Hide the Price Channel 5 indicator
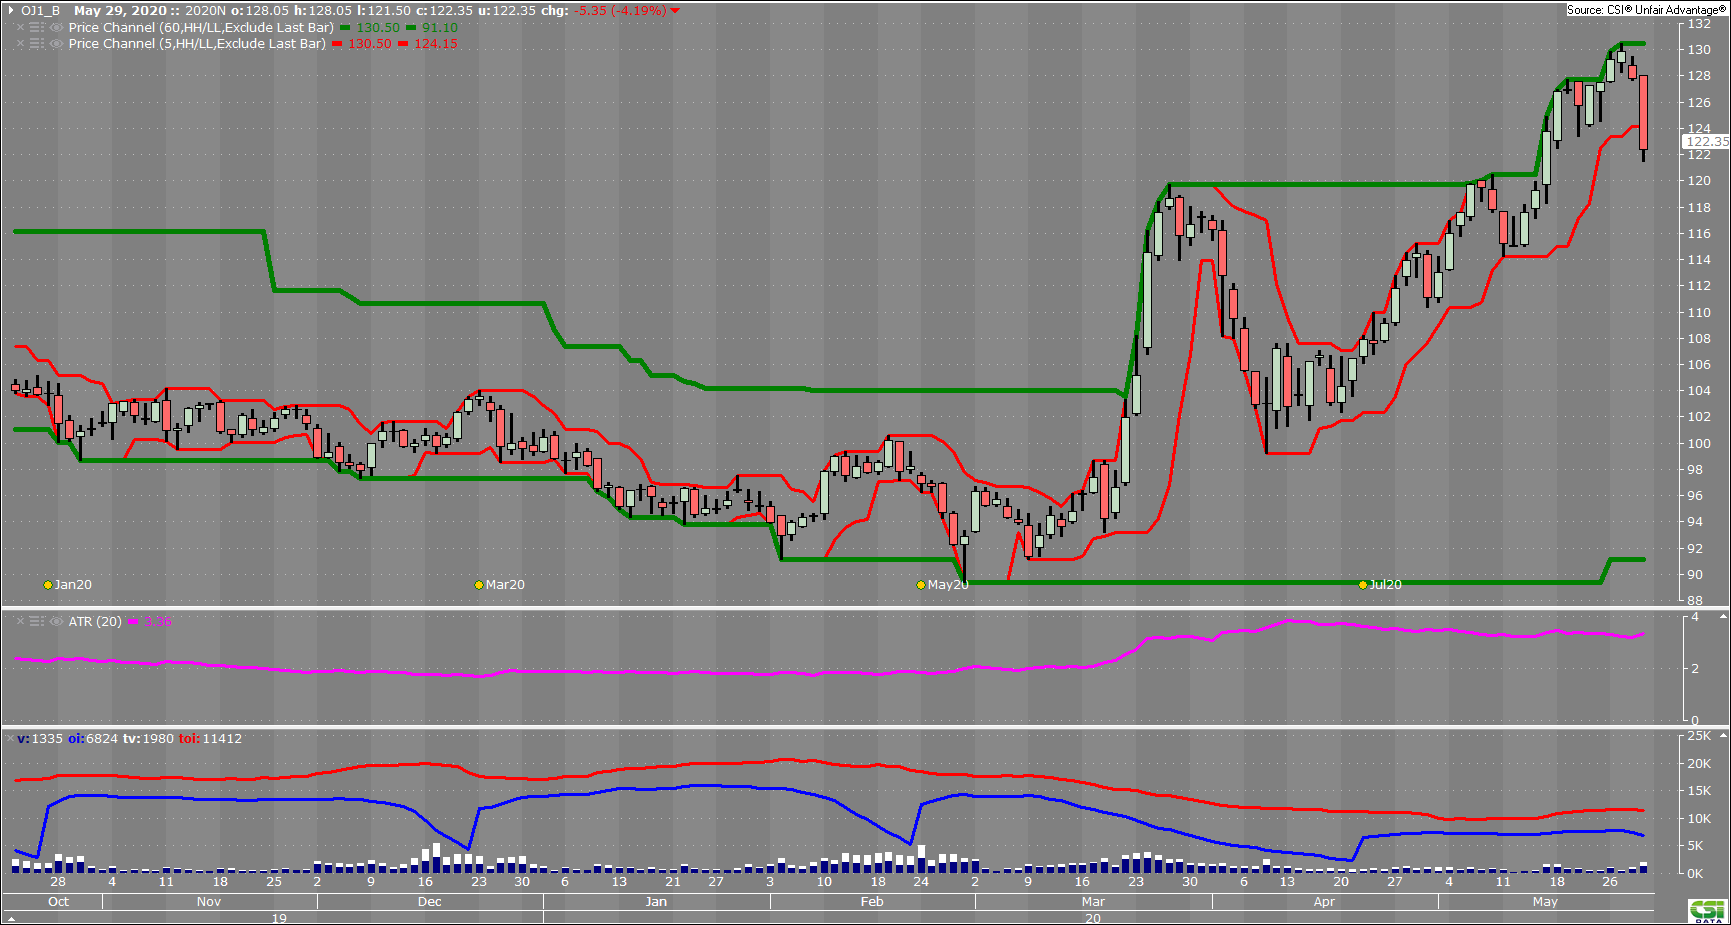The image size is (1731, 925). point(56,44)
